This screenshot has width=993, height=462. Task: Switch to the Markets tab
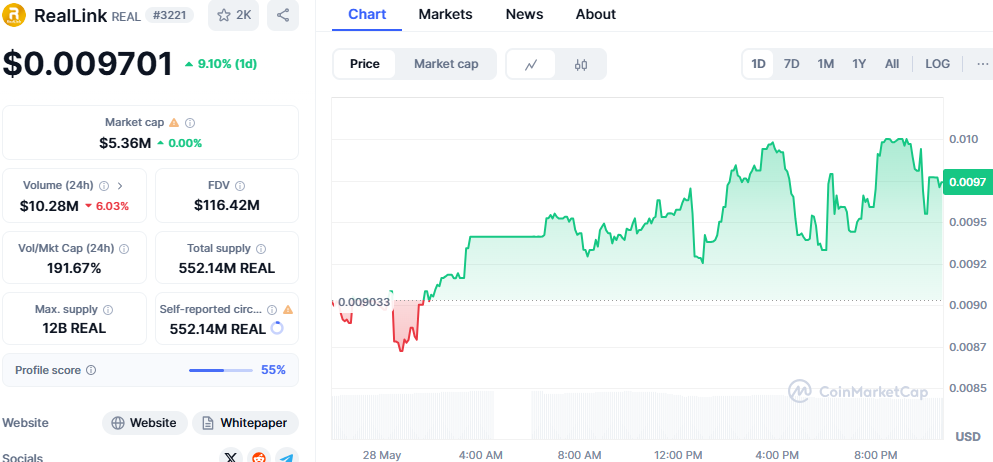coord(445,14)
